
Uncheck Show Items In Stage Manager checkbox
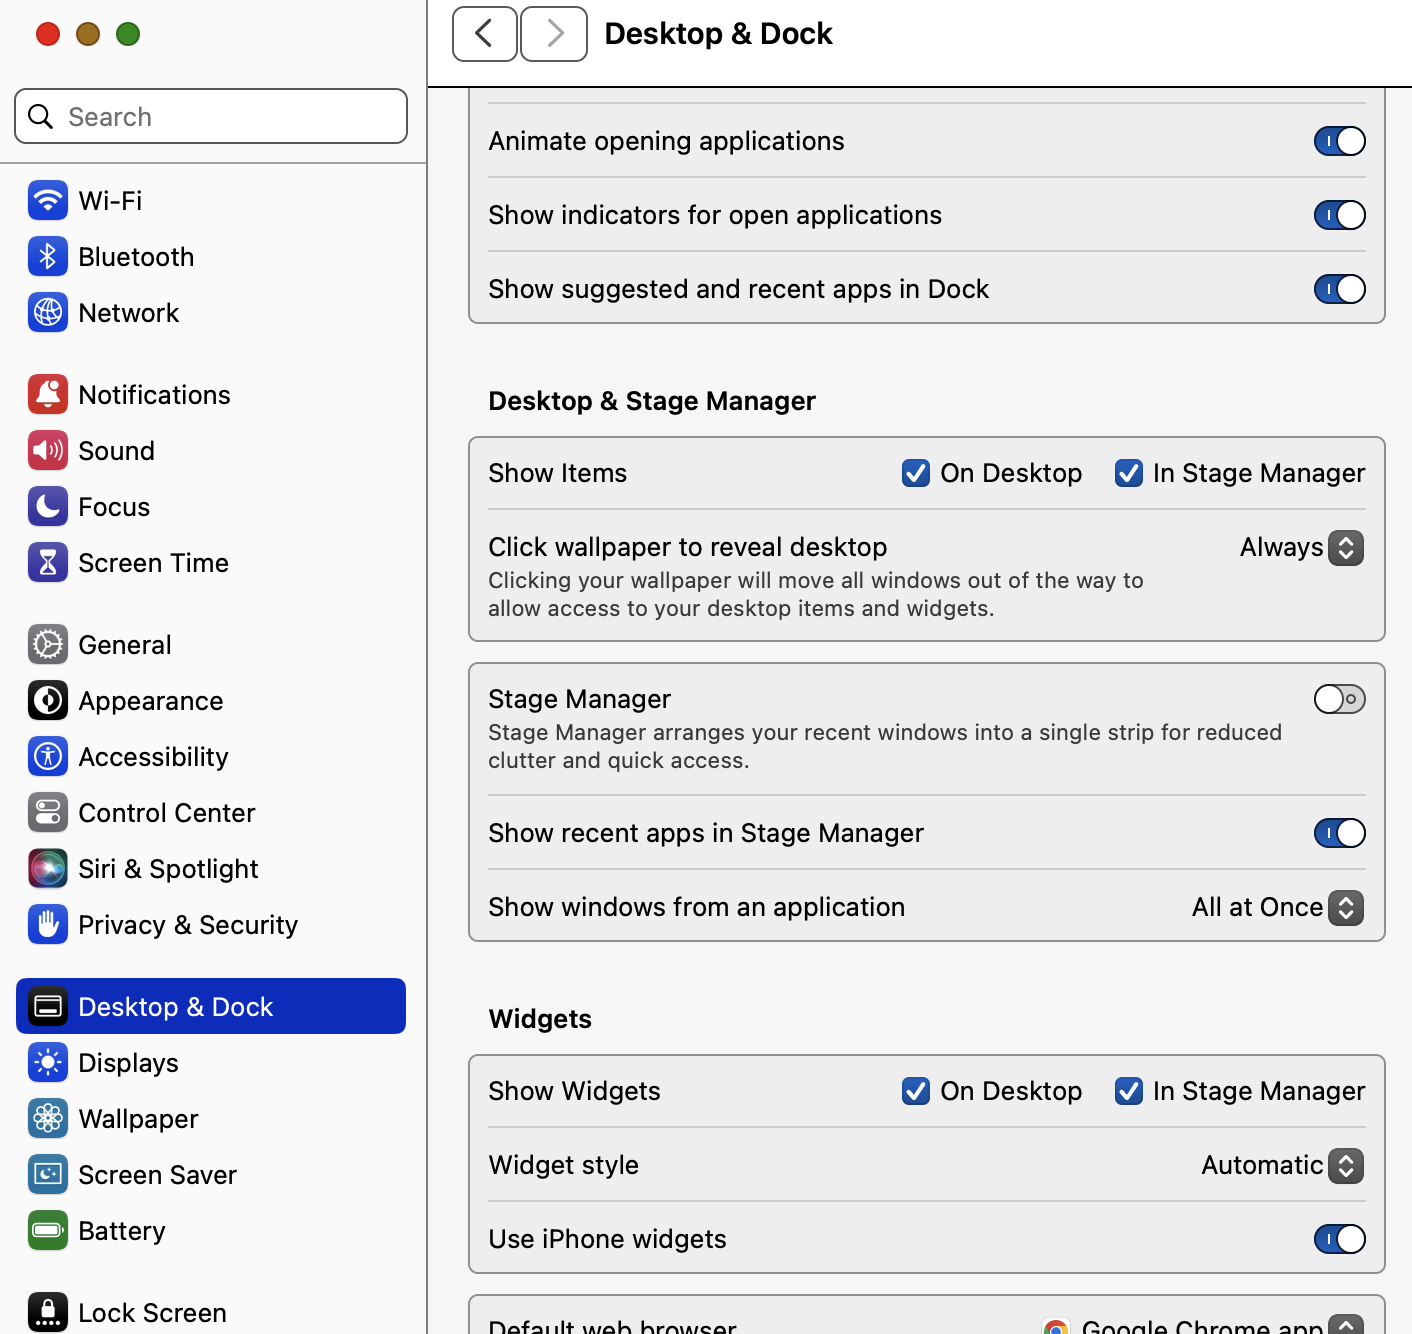click(x=1129, y=473)
